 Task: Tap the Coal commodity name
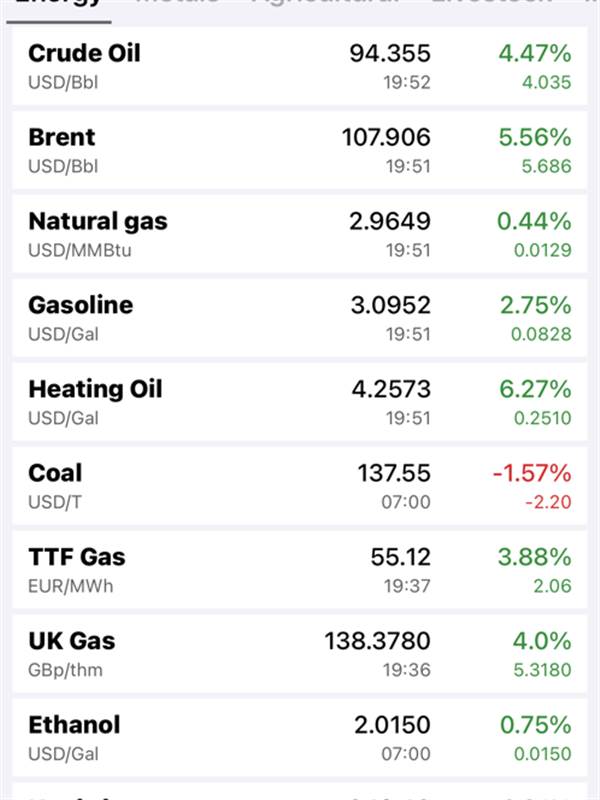coord(55,474)
